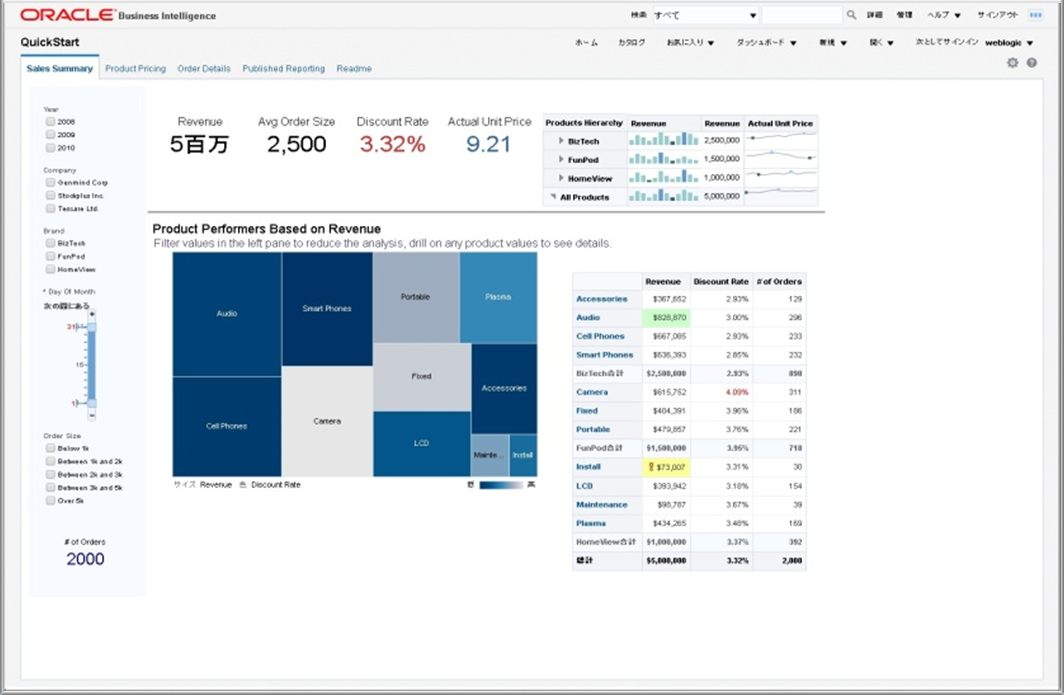The image size is (1064, 695).
Task: Click the Audio revenue cell $828,870
Action: (x=666, y=318)
